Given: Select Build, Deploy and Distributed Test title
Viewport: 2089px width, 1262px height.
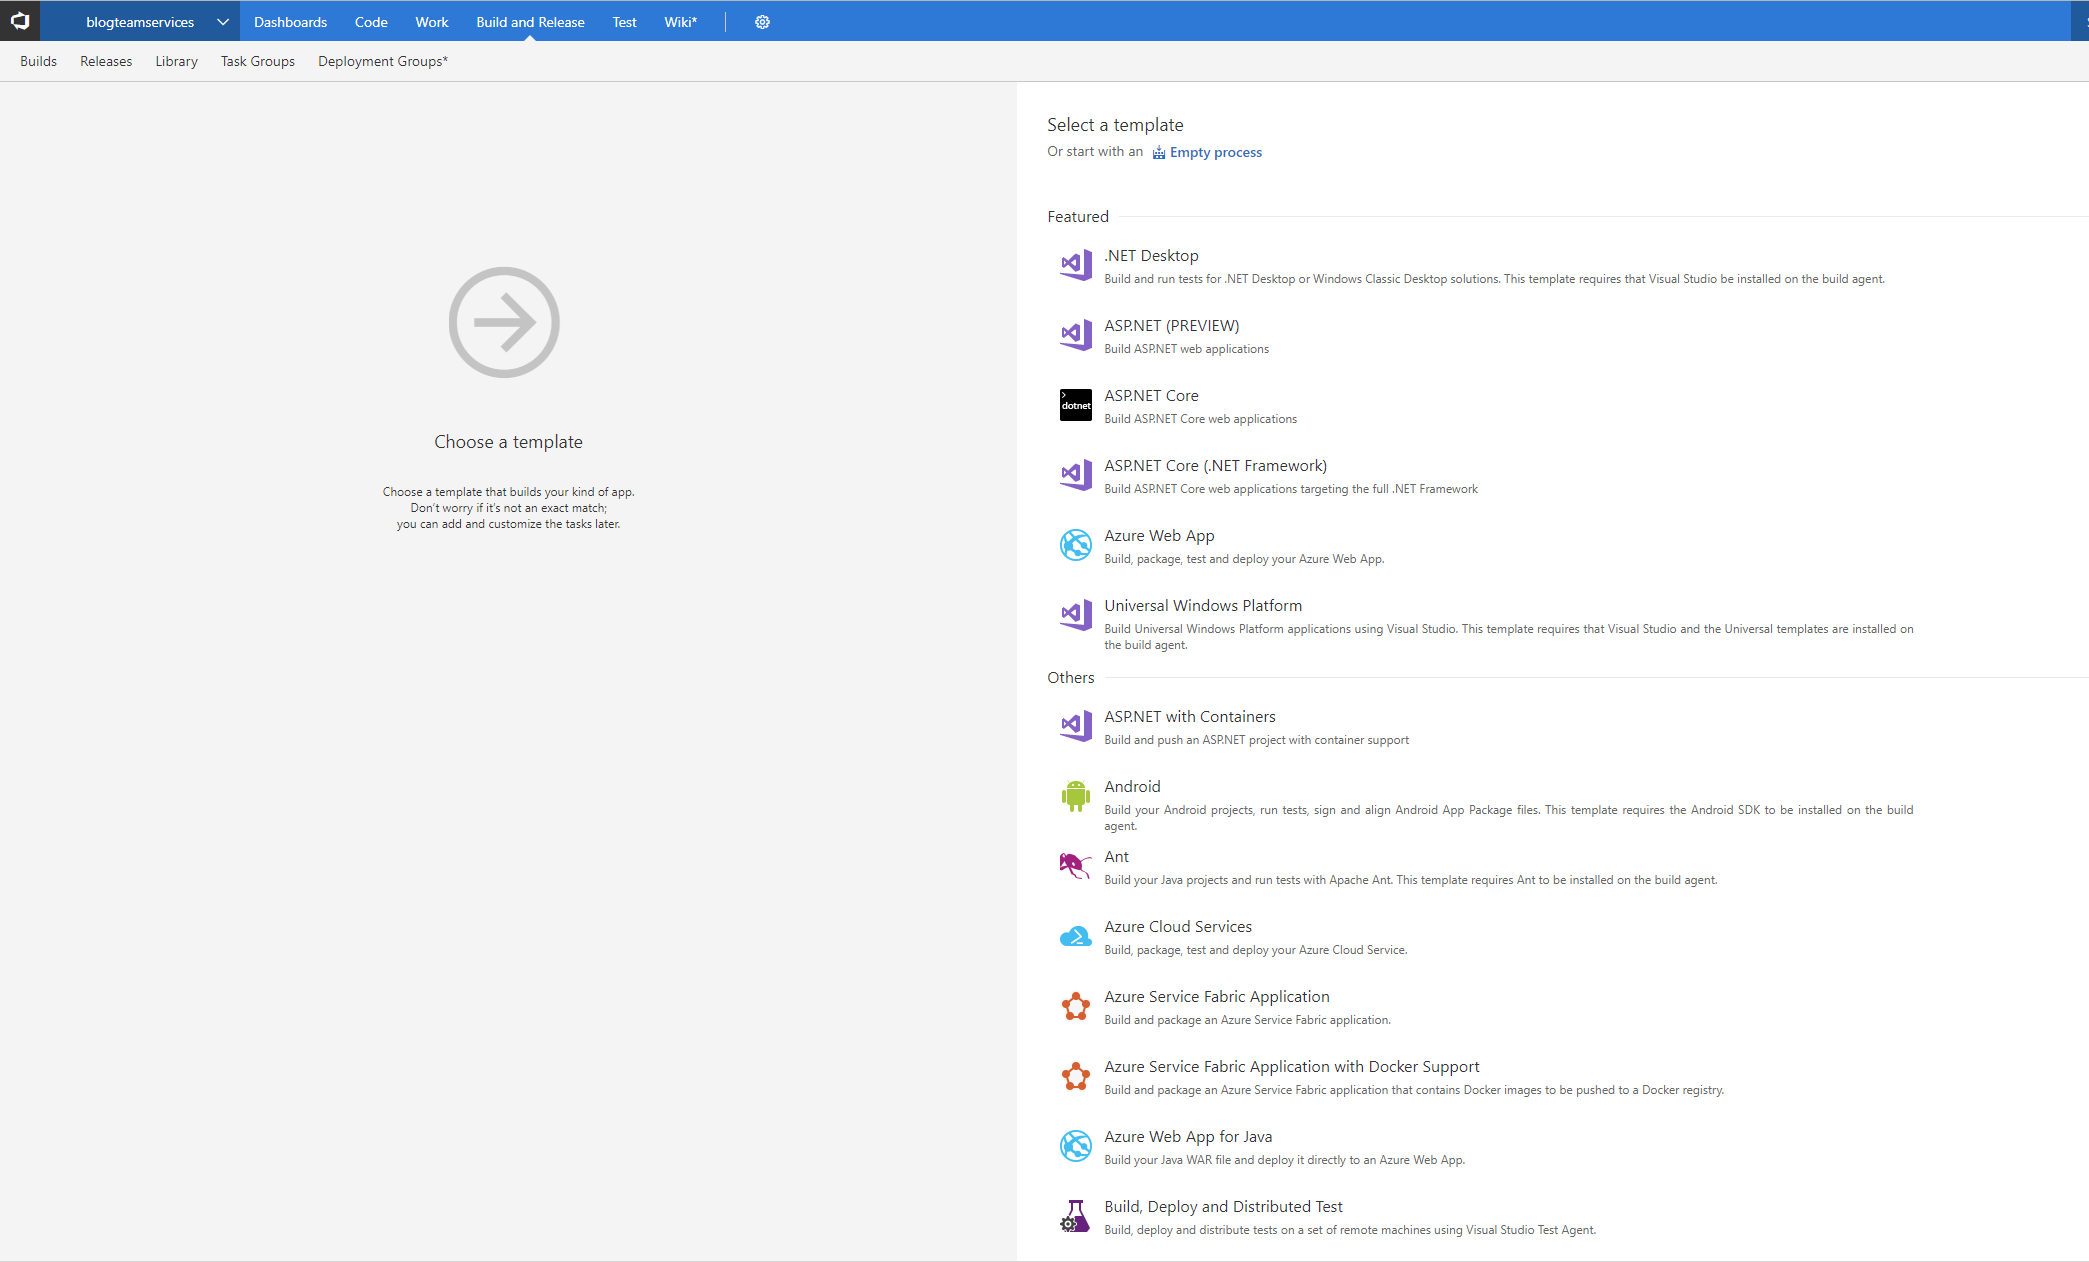Looking at the screenshot, I should [1223, 1207].
